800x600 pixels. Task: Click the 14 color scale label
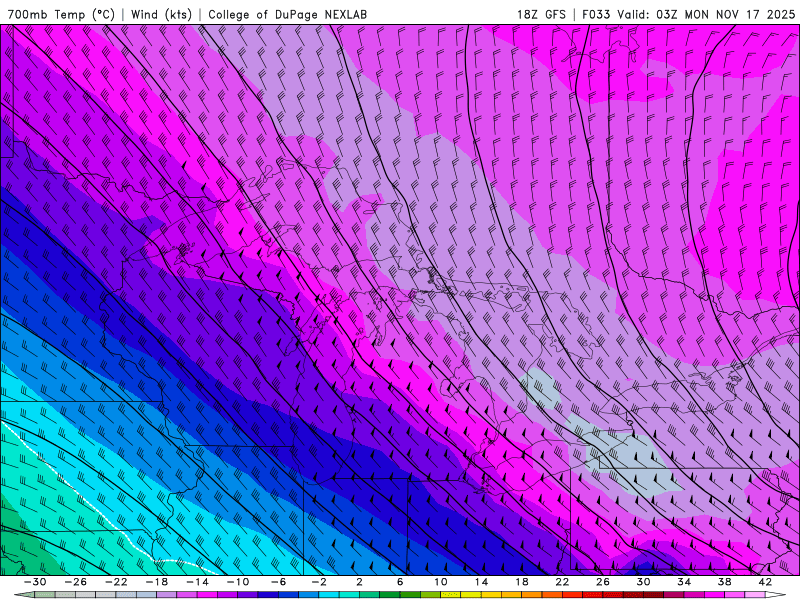(481, 582)
